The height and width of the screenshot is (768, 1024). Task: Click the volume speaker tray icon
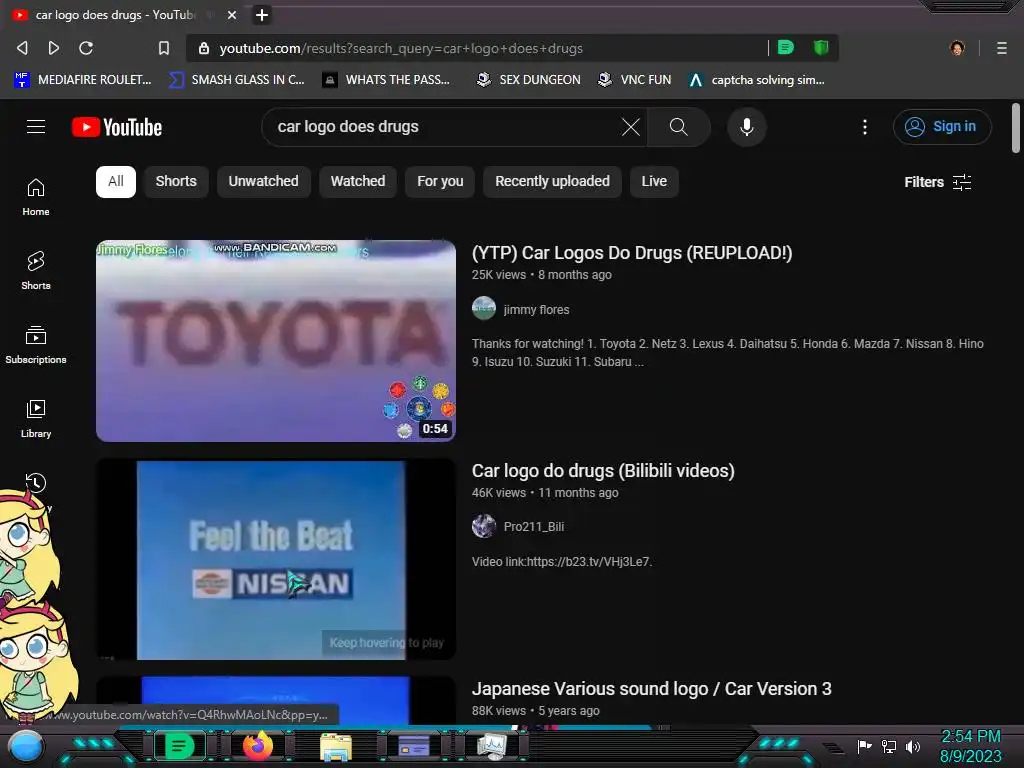coord(913,746)
